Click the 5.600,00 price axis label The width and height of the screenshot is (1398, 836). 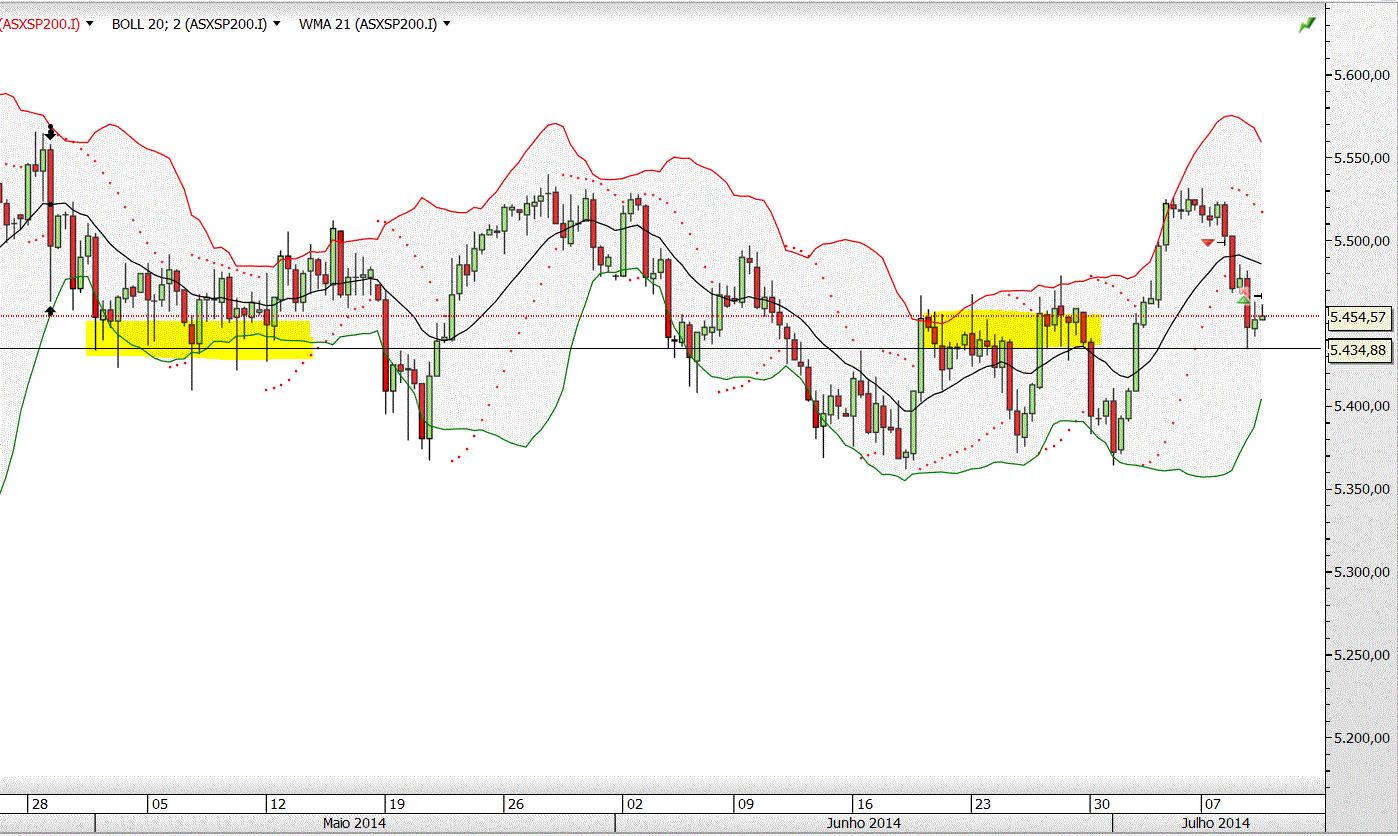pos(1361,76)
